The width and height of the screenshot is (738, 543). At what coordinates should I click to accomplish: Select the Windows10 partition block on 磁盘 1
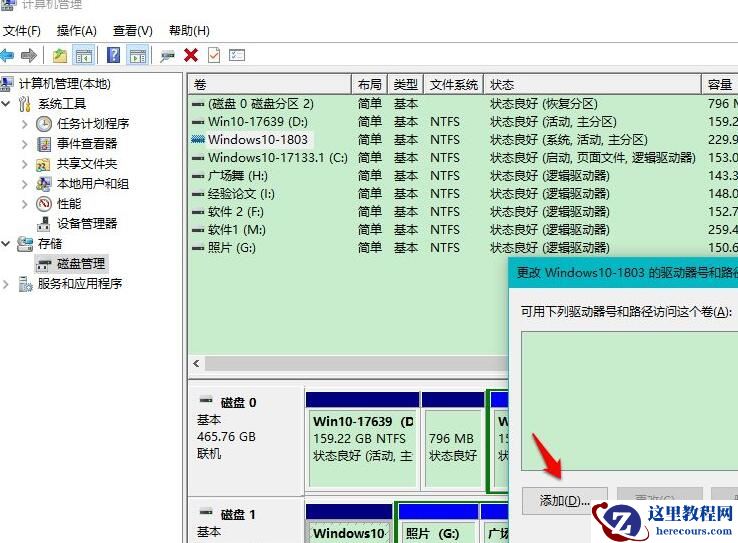click(349, 523)
